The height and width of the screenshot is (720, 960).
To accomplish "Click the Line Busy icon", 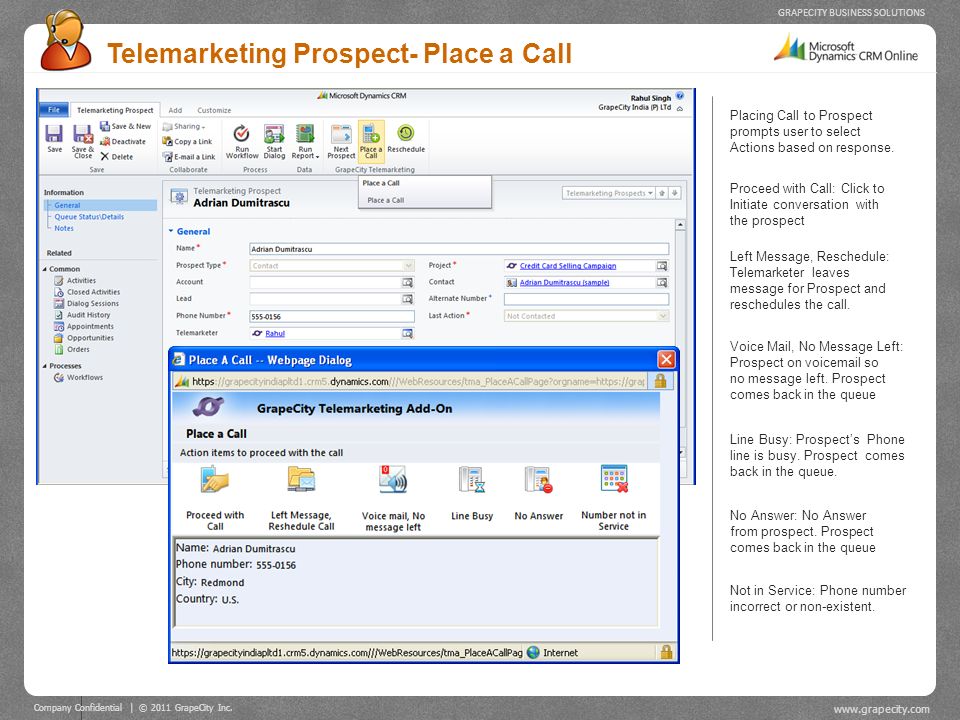I will coord(472,479).
